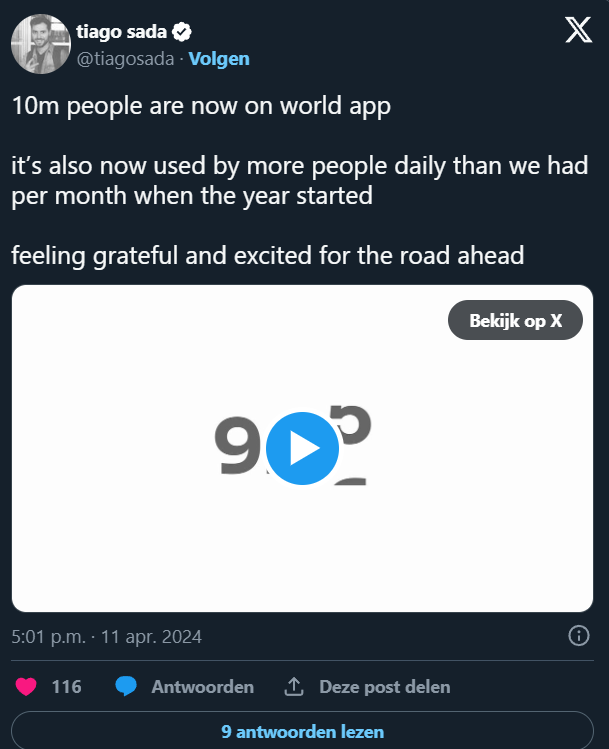Open tiago sada's profile avatar
Viewport: 609px width, 749px height.
(41, 45)
